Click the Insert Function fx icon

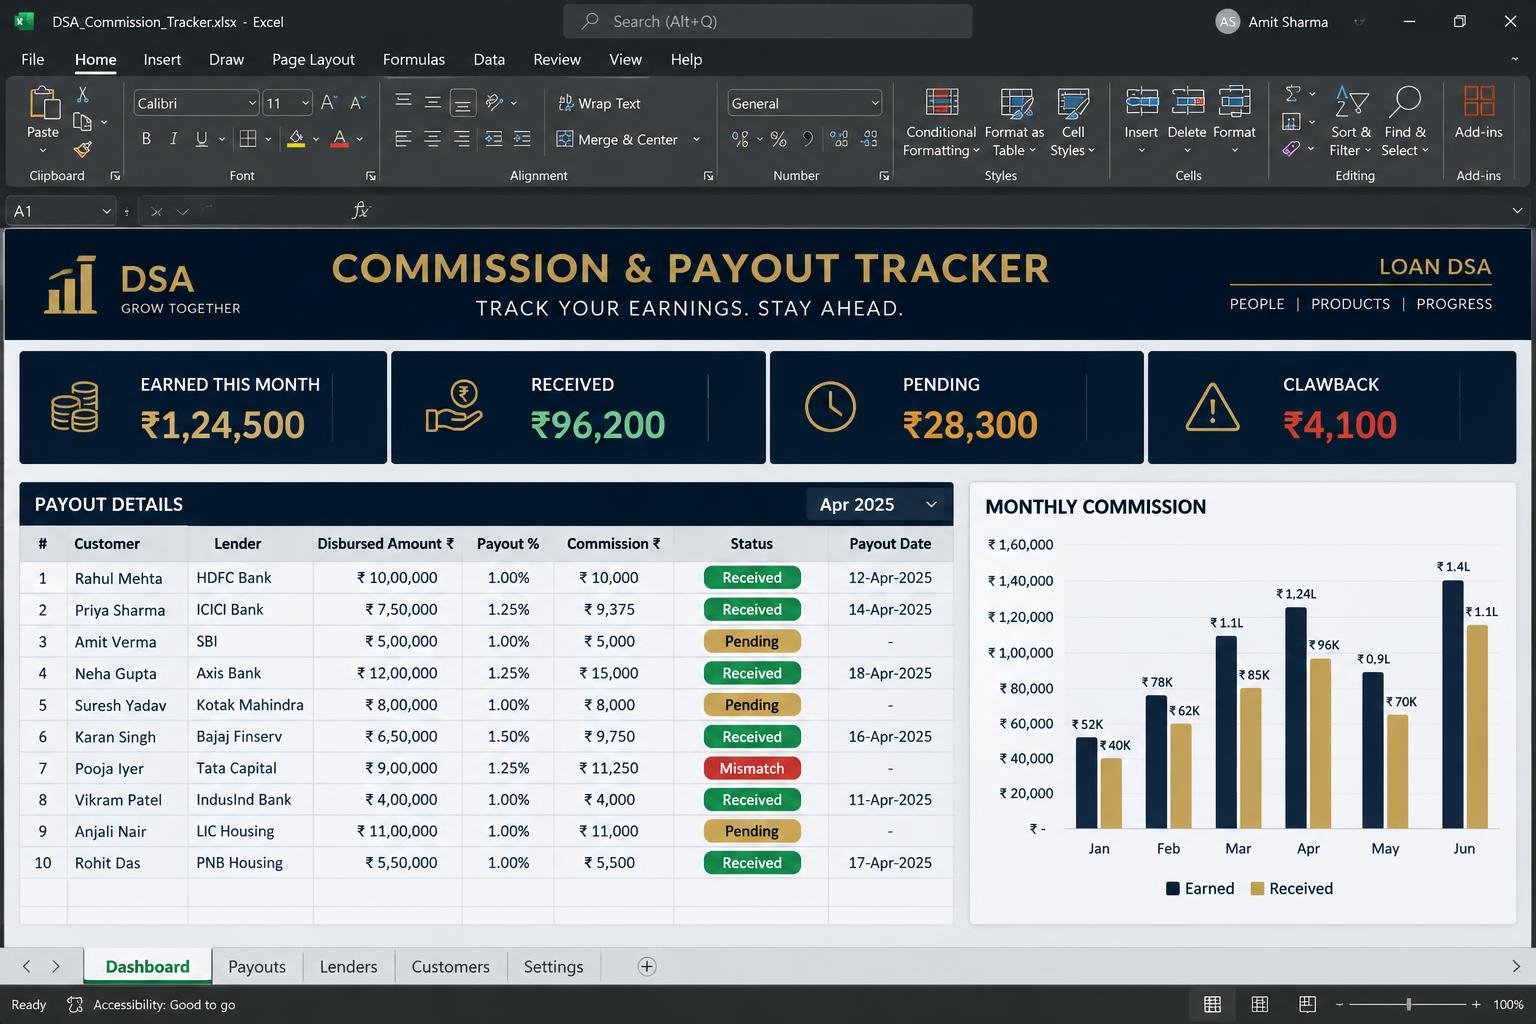(x=361, y=211)
